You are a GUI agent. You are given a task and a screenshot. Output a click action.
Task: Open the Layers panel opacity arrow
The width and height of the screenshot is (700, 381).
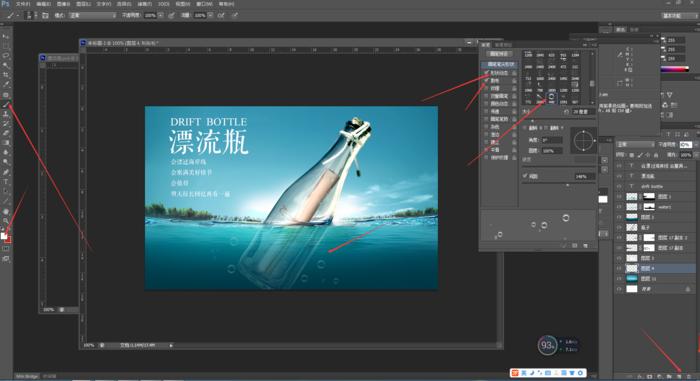[x=695, y=145]
